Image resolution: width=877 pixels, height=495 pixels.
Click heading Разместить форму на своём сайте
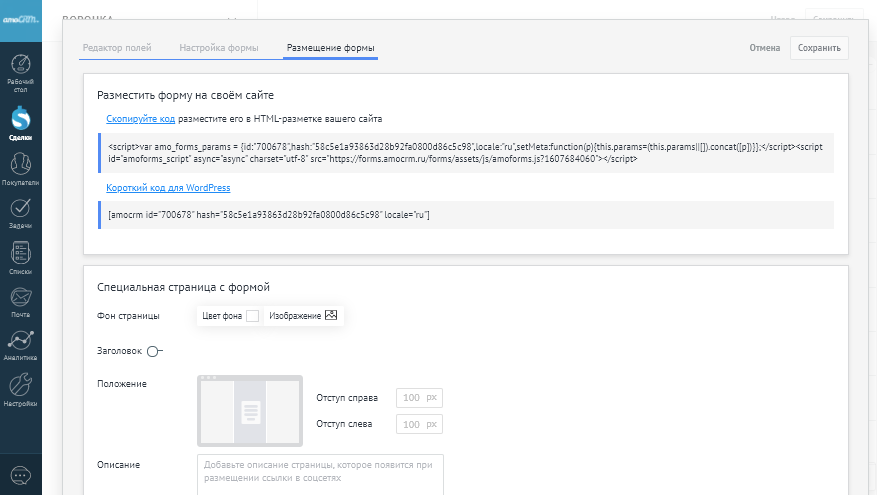[185, 95]
